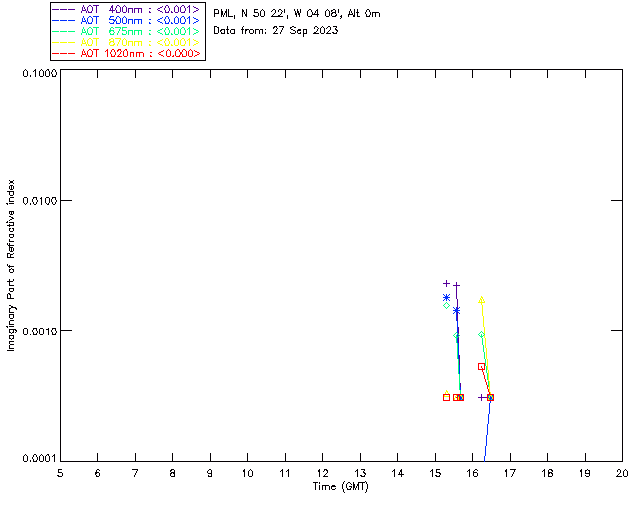Click the x-axis tick label 11

(x=285, y=473)
